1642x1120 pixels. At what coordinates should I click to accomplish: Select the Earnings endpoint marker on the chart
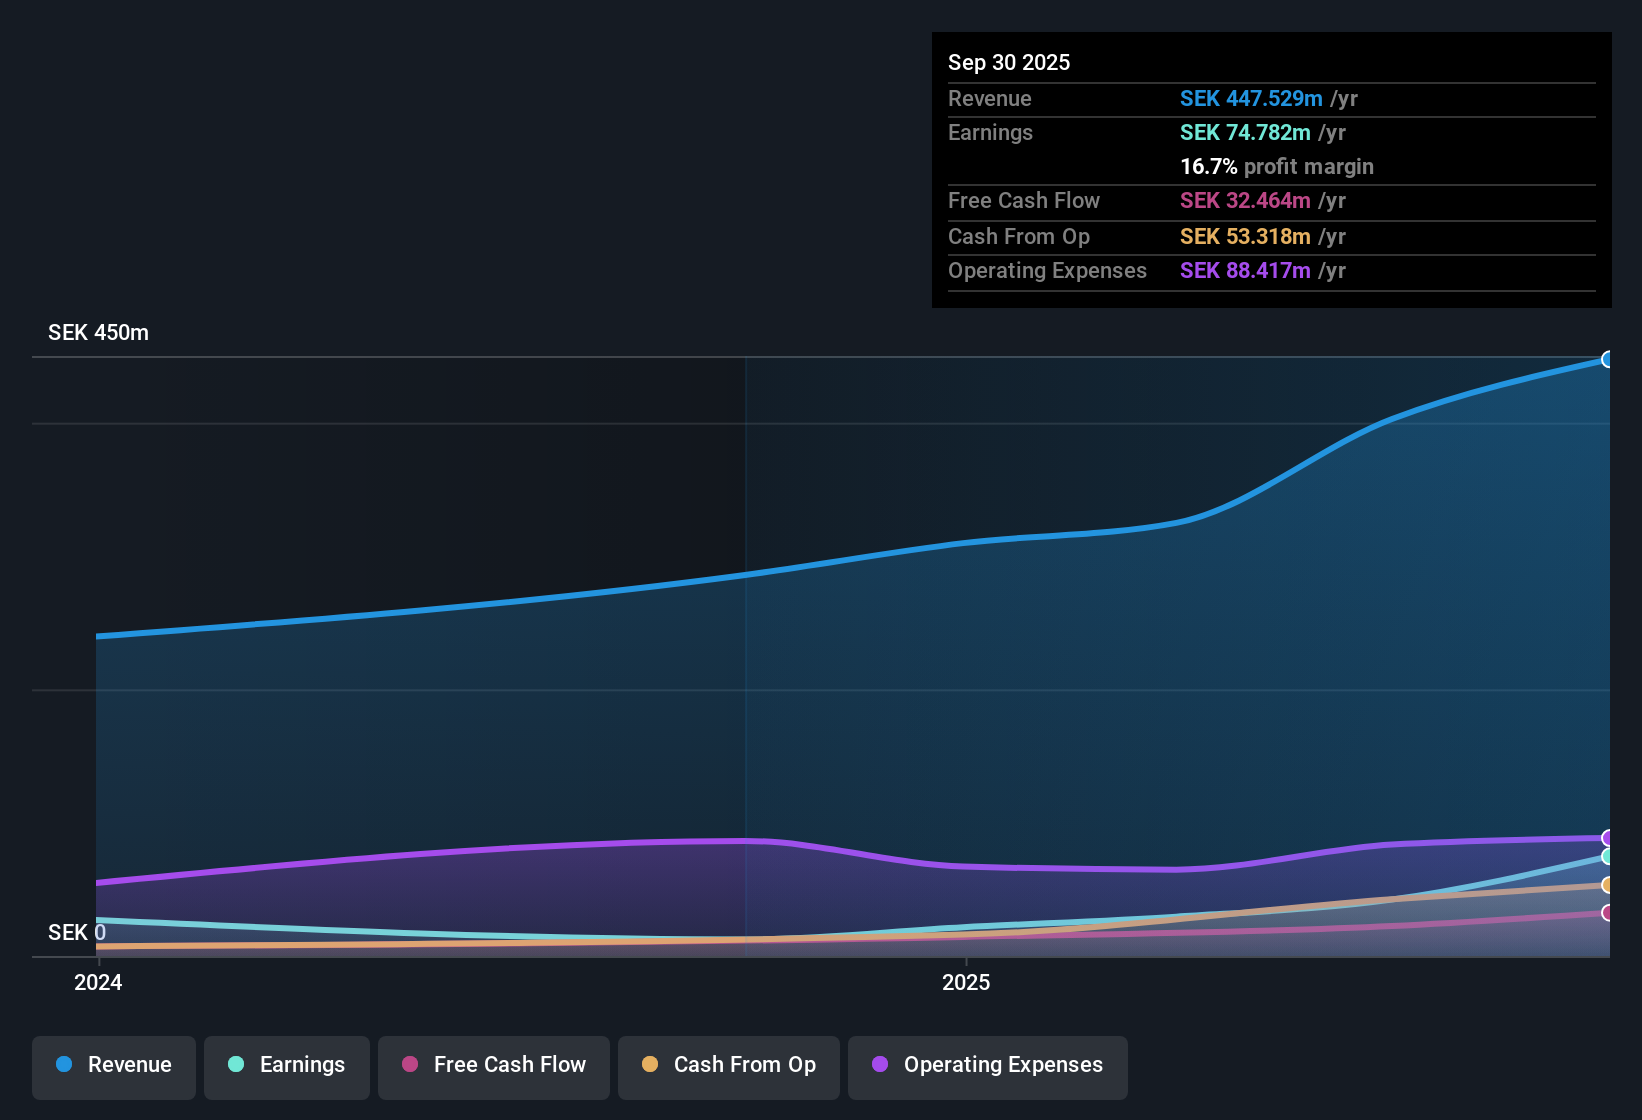click(1608, 858)
